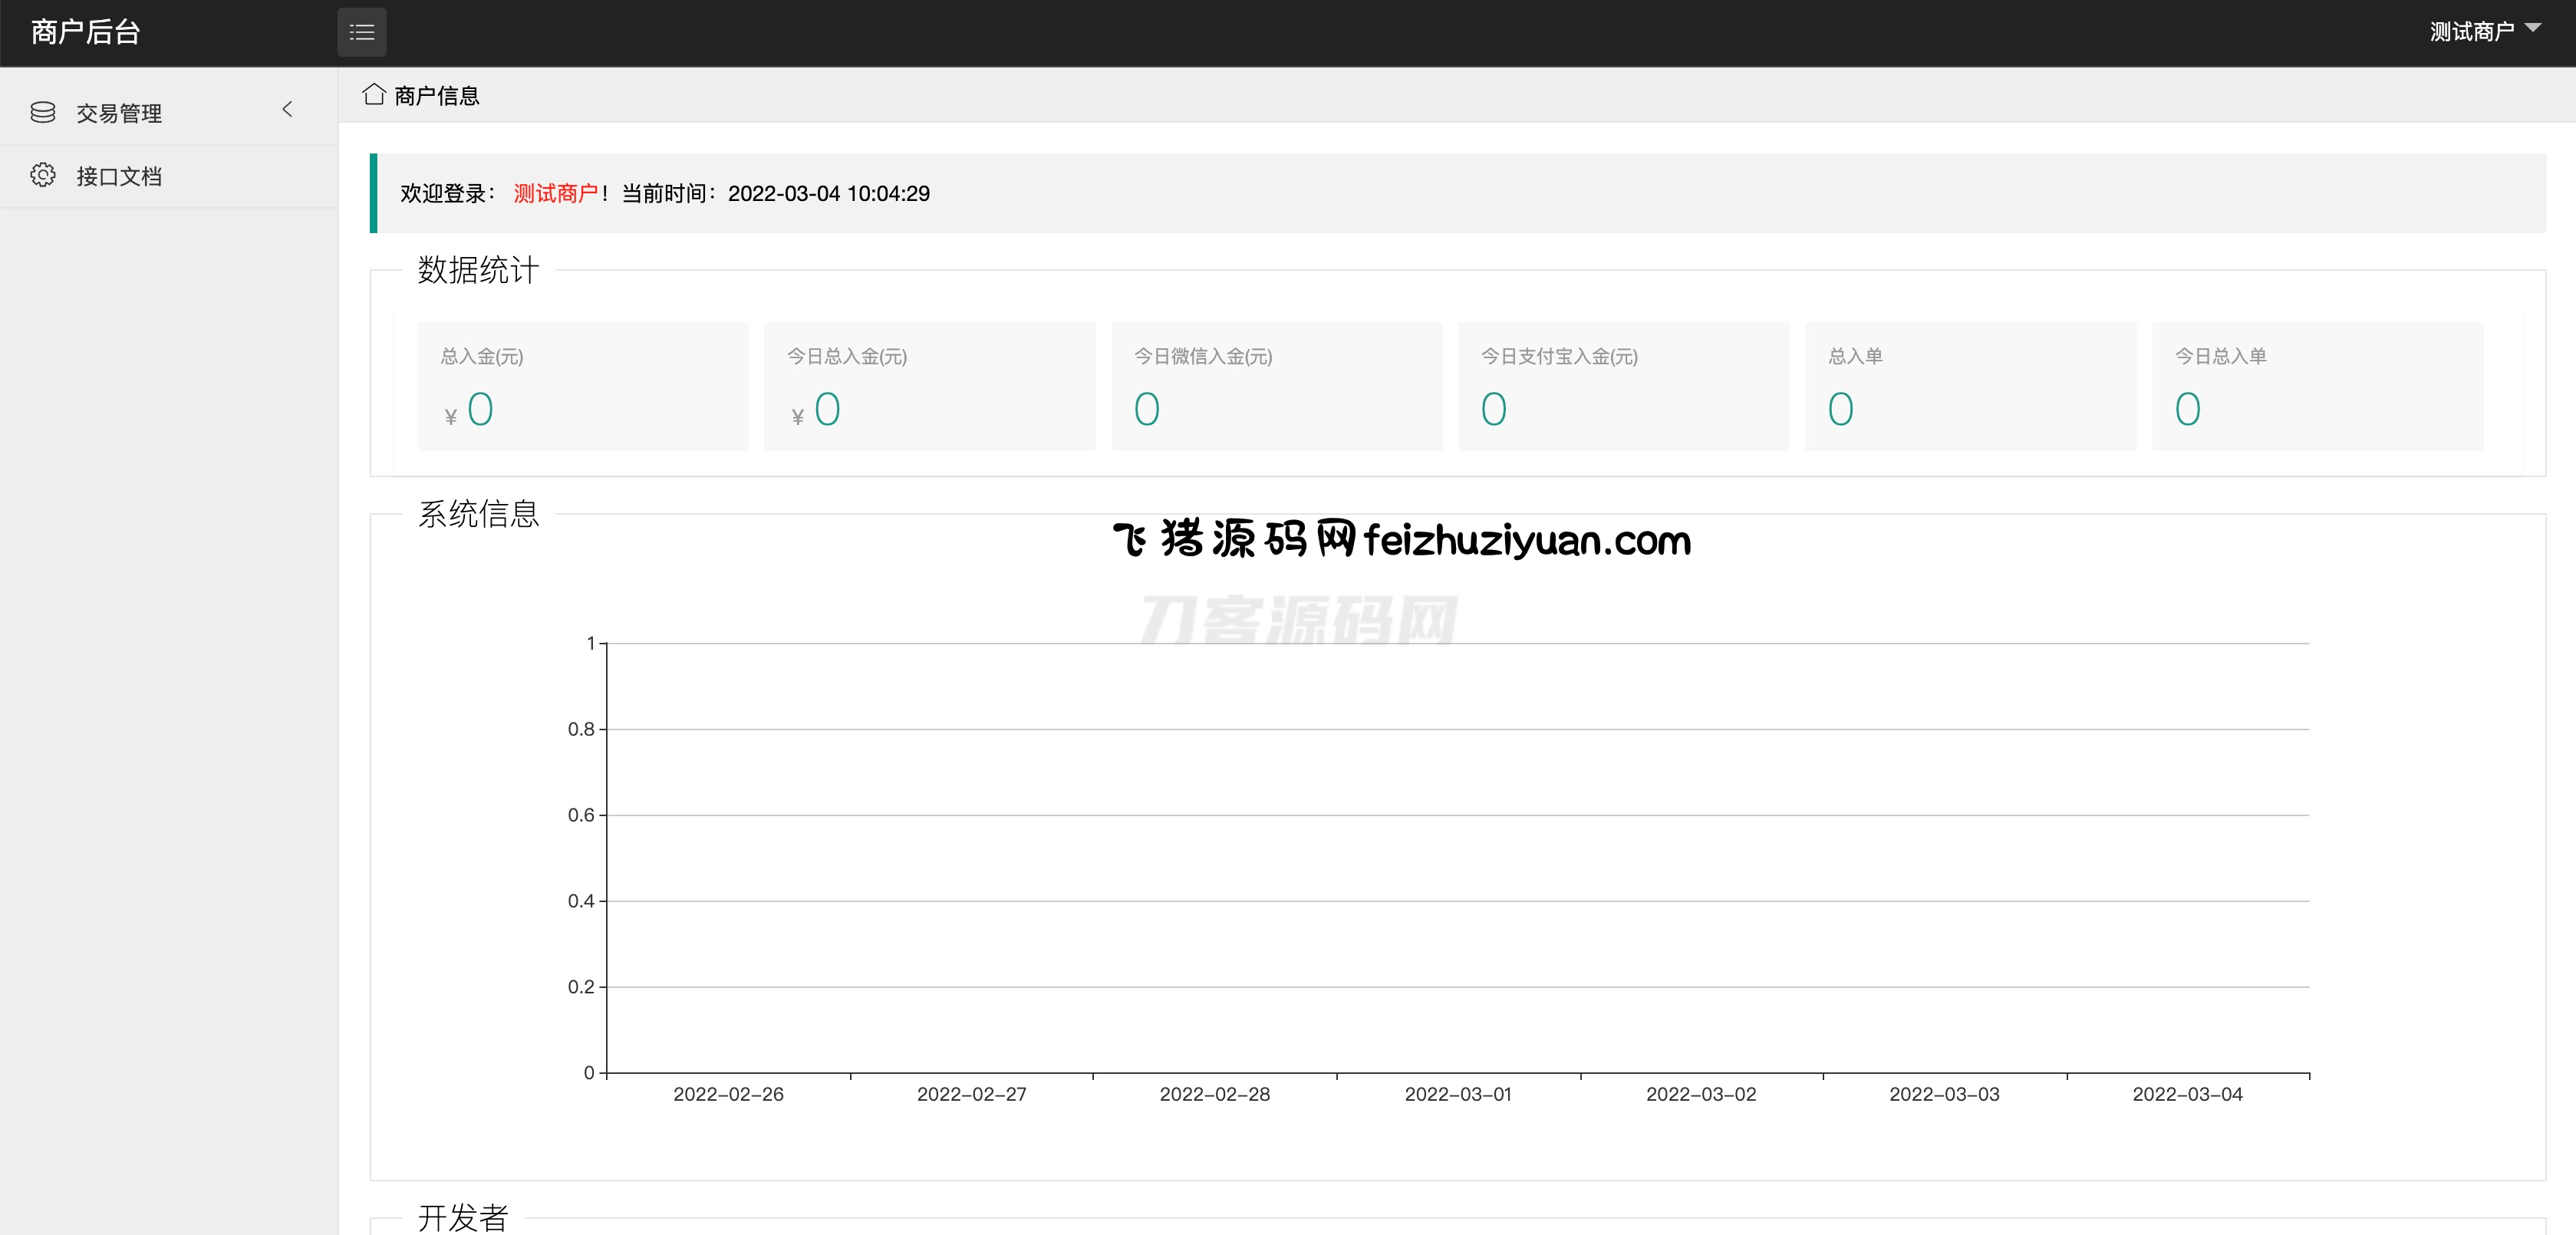This screenshot has height=1235, width=2576.
Task: Expand the 交易管理 chevron arrow
Action: [x=288, y=109]
